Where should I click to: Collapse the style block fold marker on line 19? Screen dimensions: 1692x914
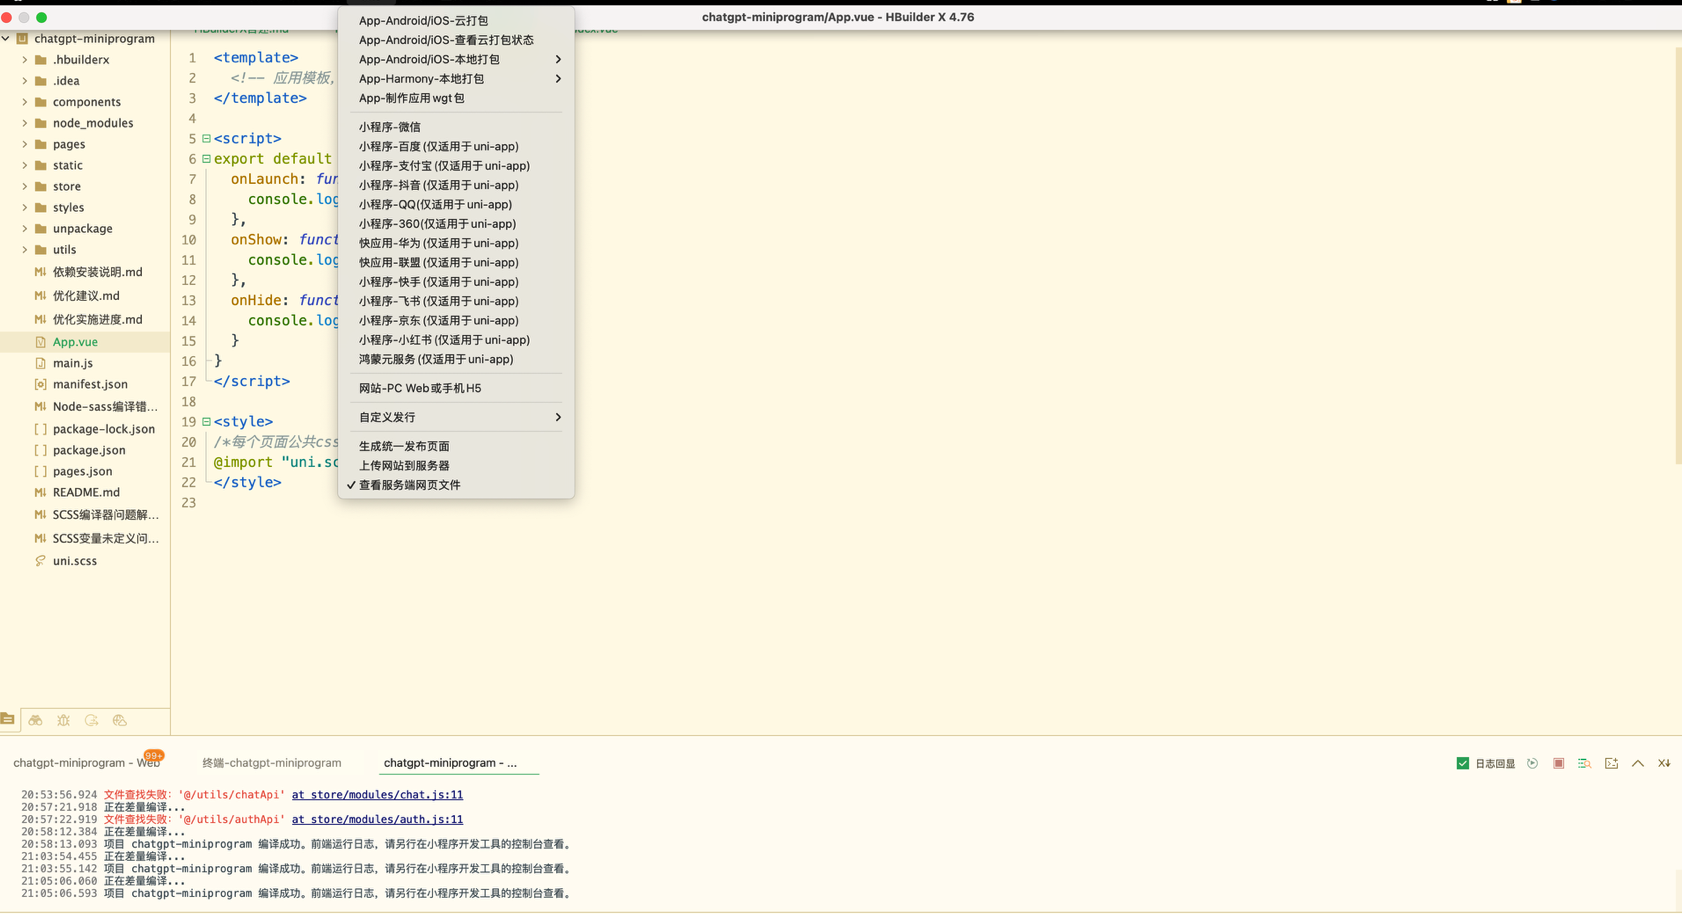(x=207, y=423)
